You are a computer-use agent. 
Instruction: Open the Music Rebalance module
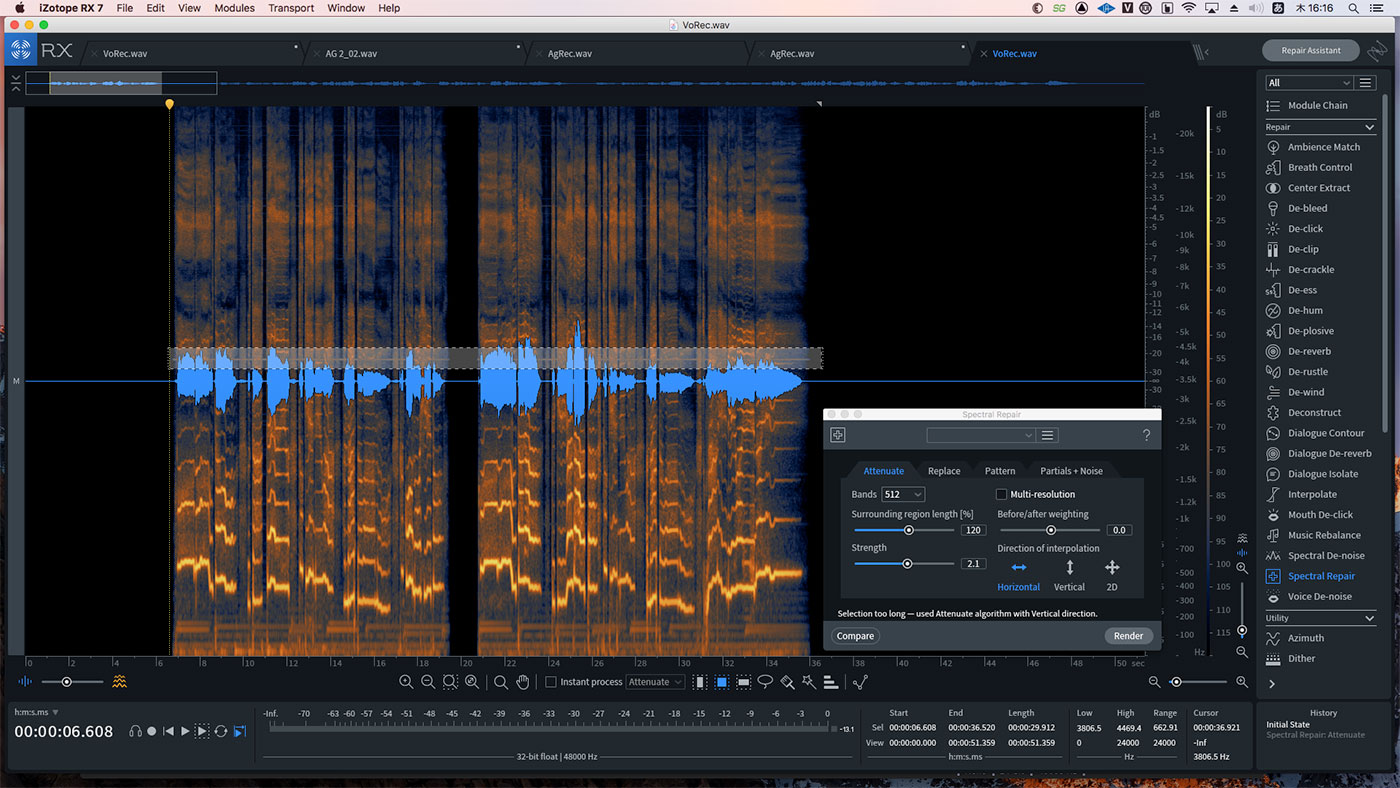click(1314, 535)
